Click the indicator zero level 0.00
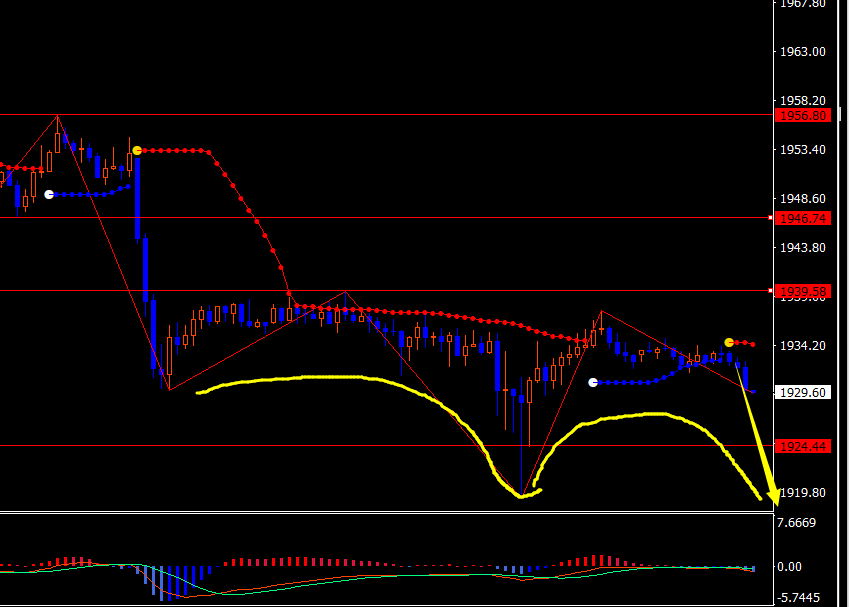Viewport: 849px width, 607px height. [x=789, y=567]
